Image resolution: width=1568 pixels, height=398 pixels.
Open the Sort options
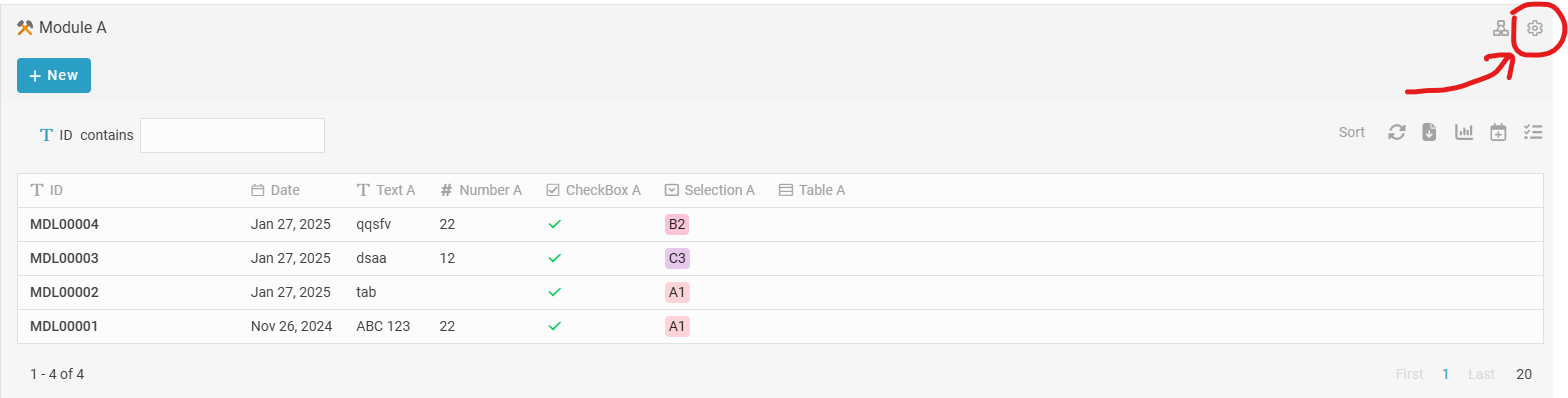point(1351,132)
